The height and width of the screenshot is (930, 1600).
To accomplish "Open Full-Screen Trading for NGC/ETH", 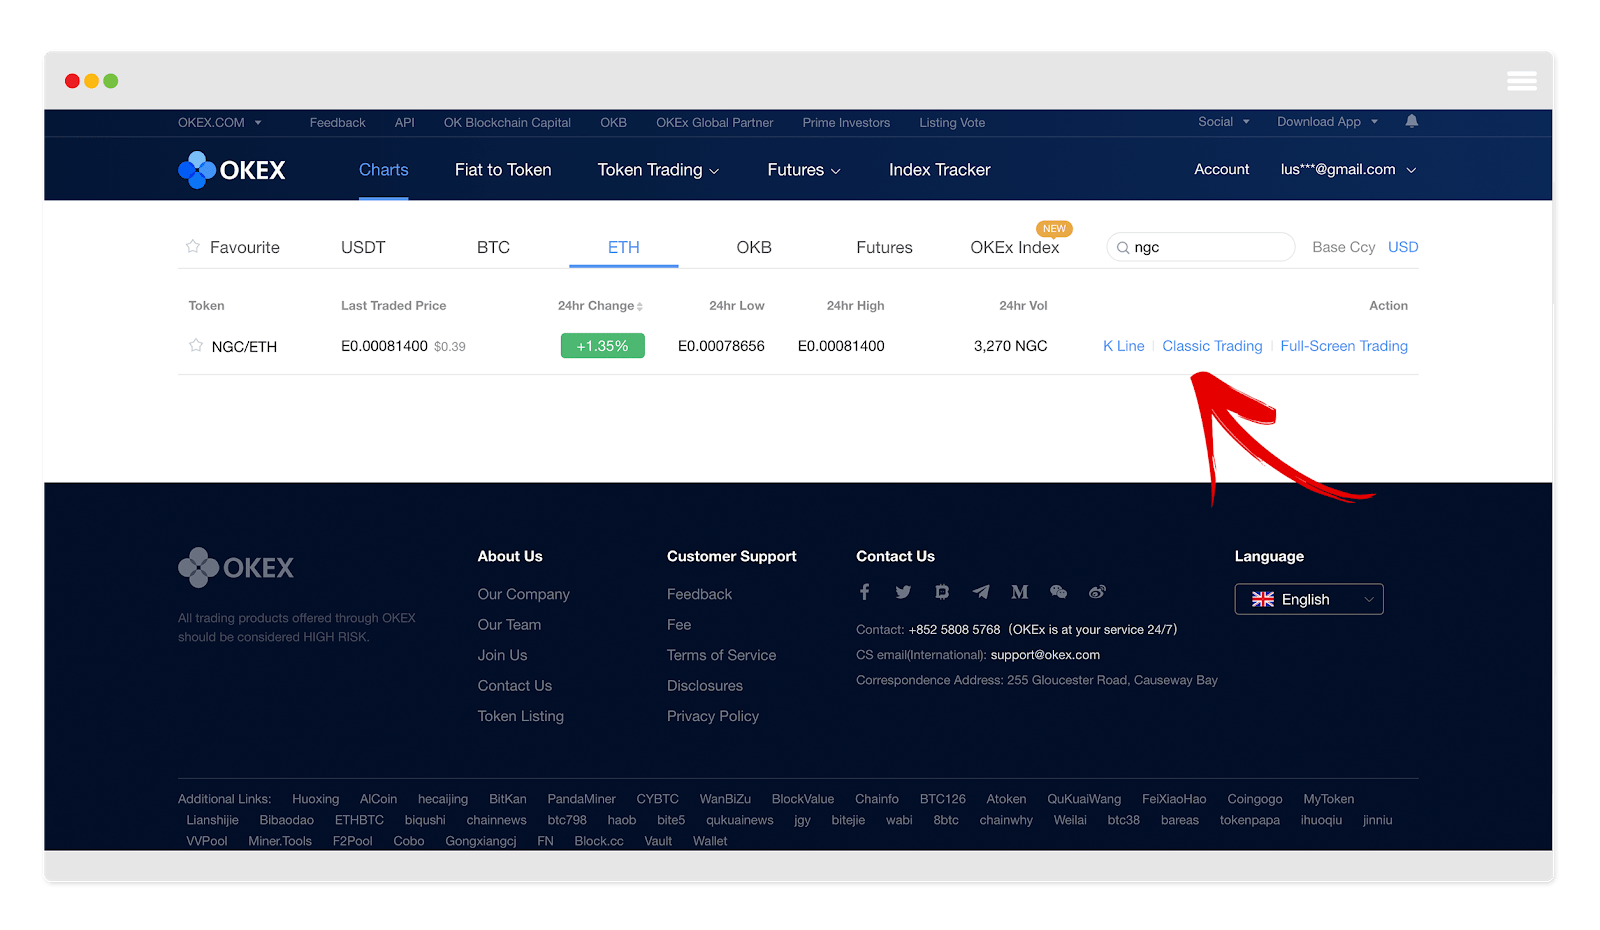I will [x=1344, y=346].
